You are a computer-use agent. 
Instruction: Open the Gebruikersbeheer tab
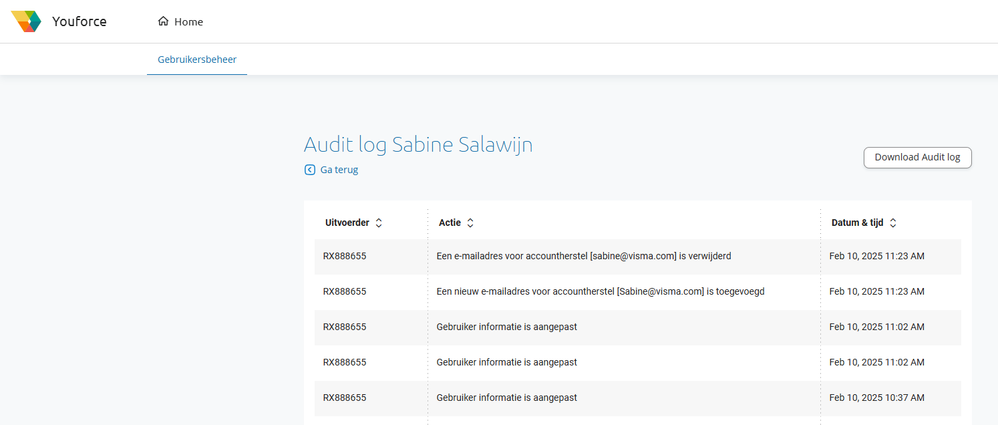coord(197,60)
